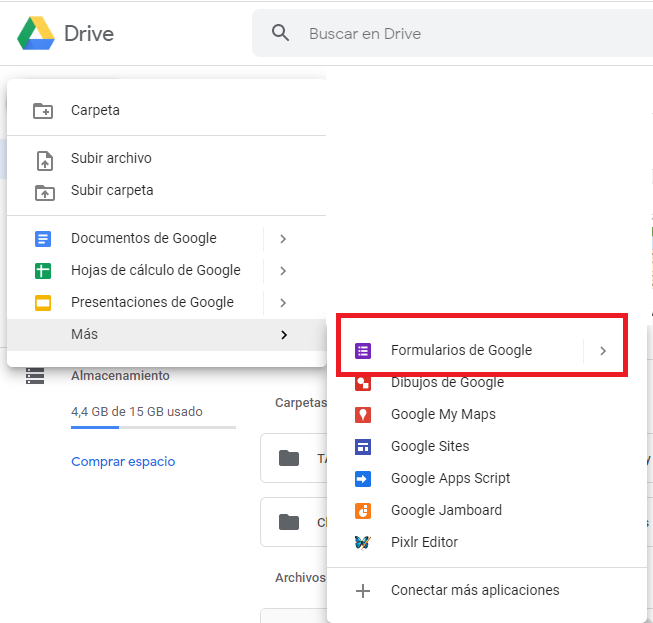The image size is (653, 623).
Task: Expand Formularios de Google submenu arrow
Action: click(603, 351)
